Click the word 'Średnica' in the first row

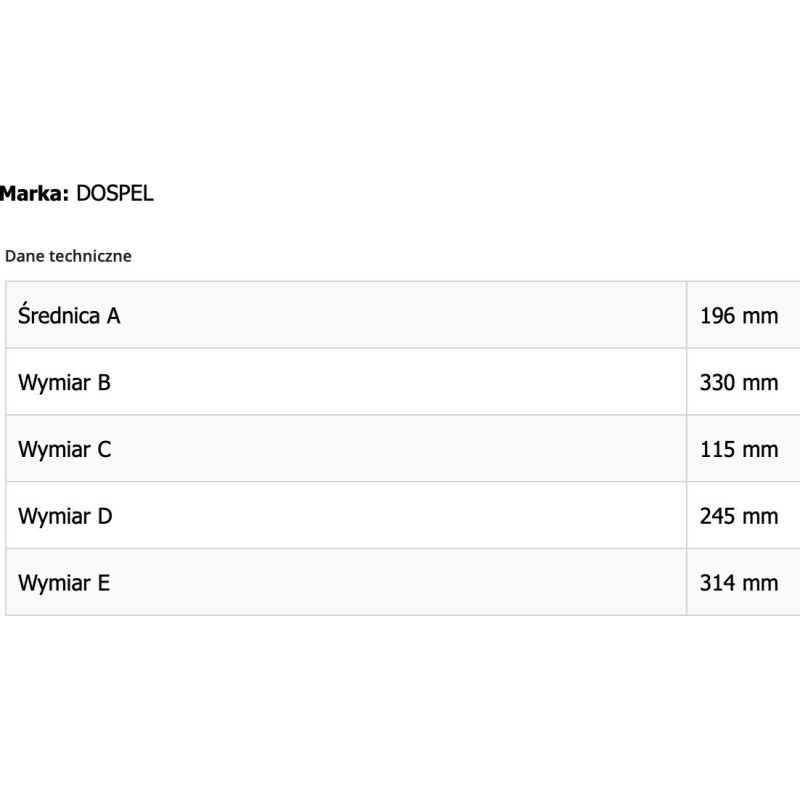(x=59, y=316)
